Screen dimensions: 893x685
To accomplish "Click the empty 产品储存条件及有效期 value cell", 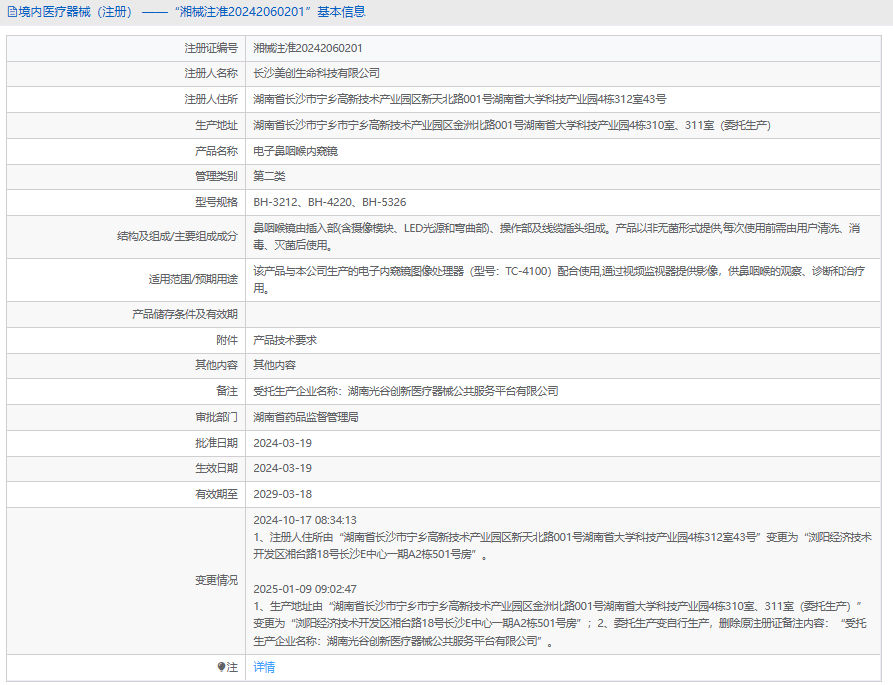I will tap(563, 314).
